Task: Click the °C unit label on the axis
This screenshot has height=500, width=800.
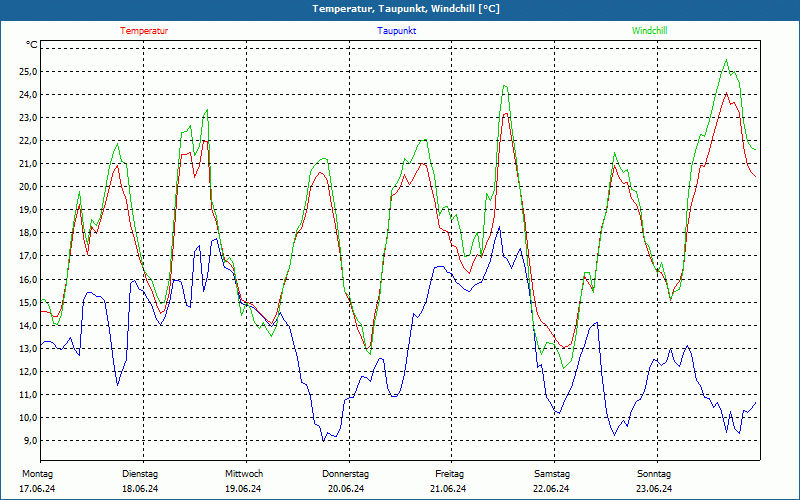Action: (x=32, y=45)
